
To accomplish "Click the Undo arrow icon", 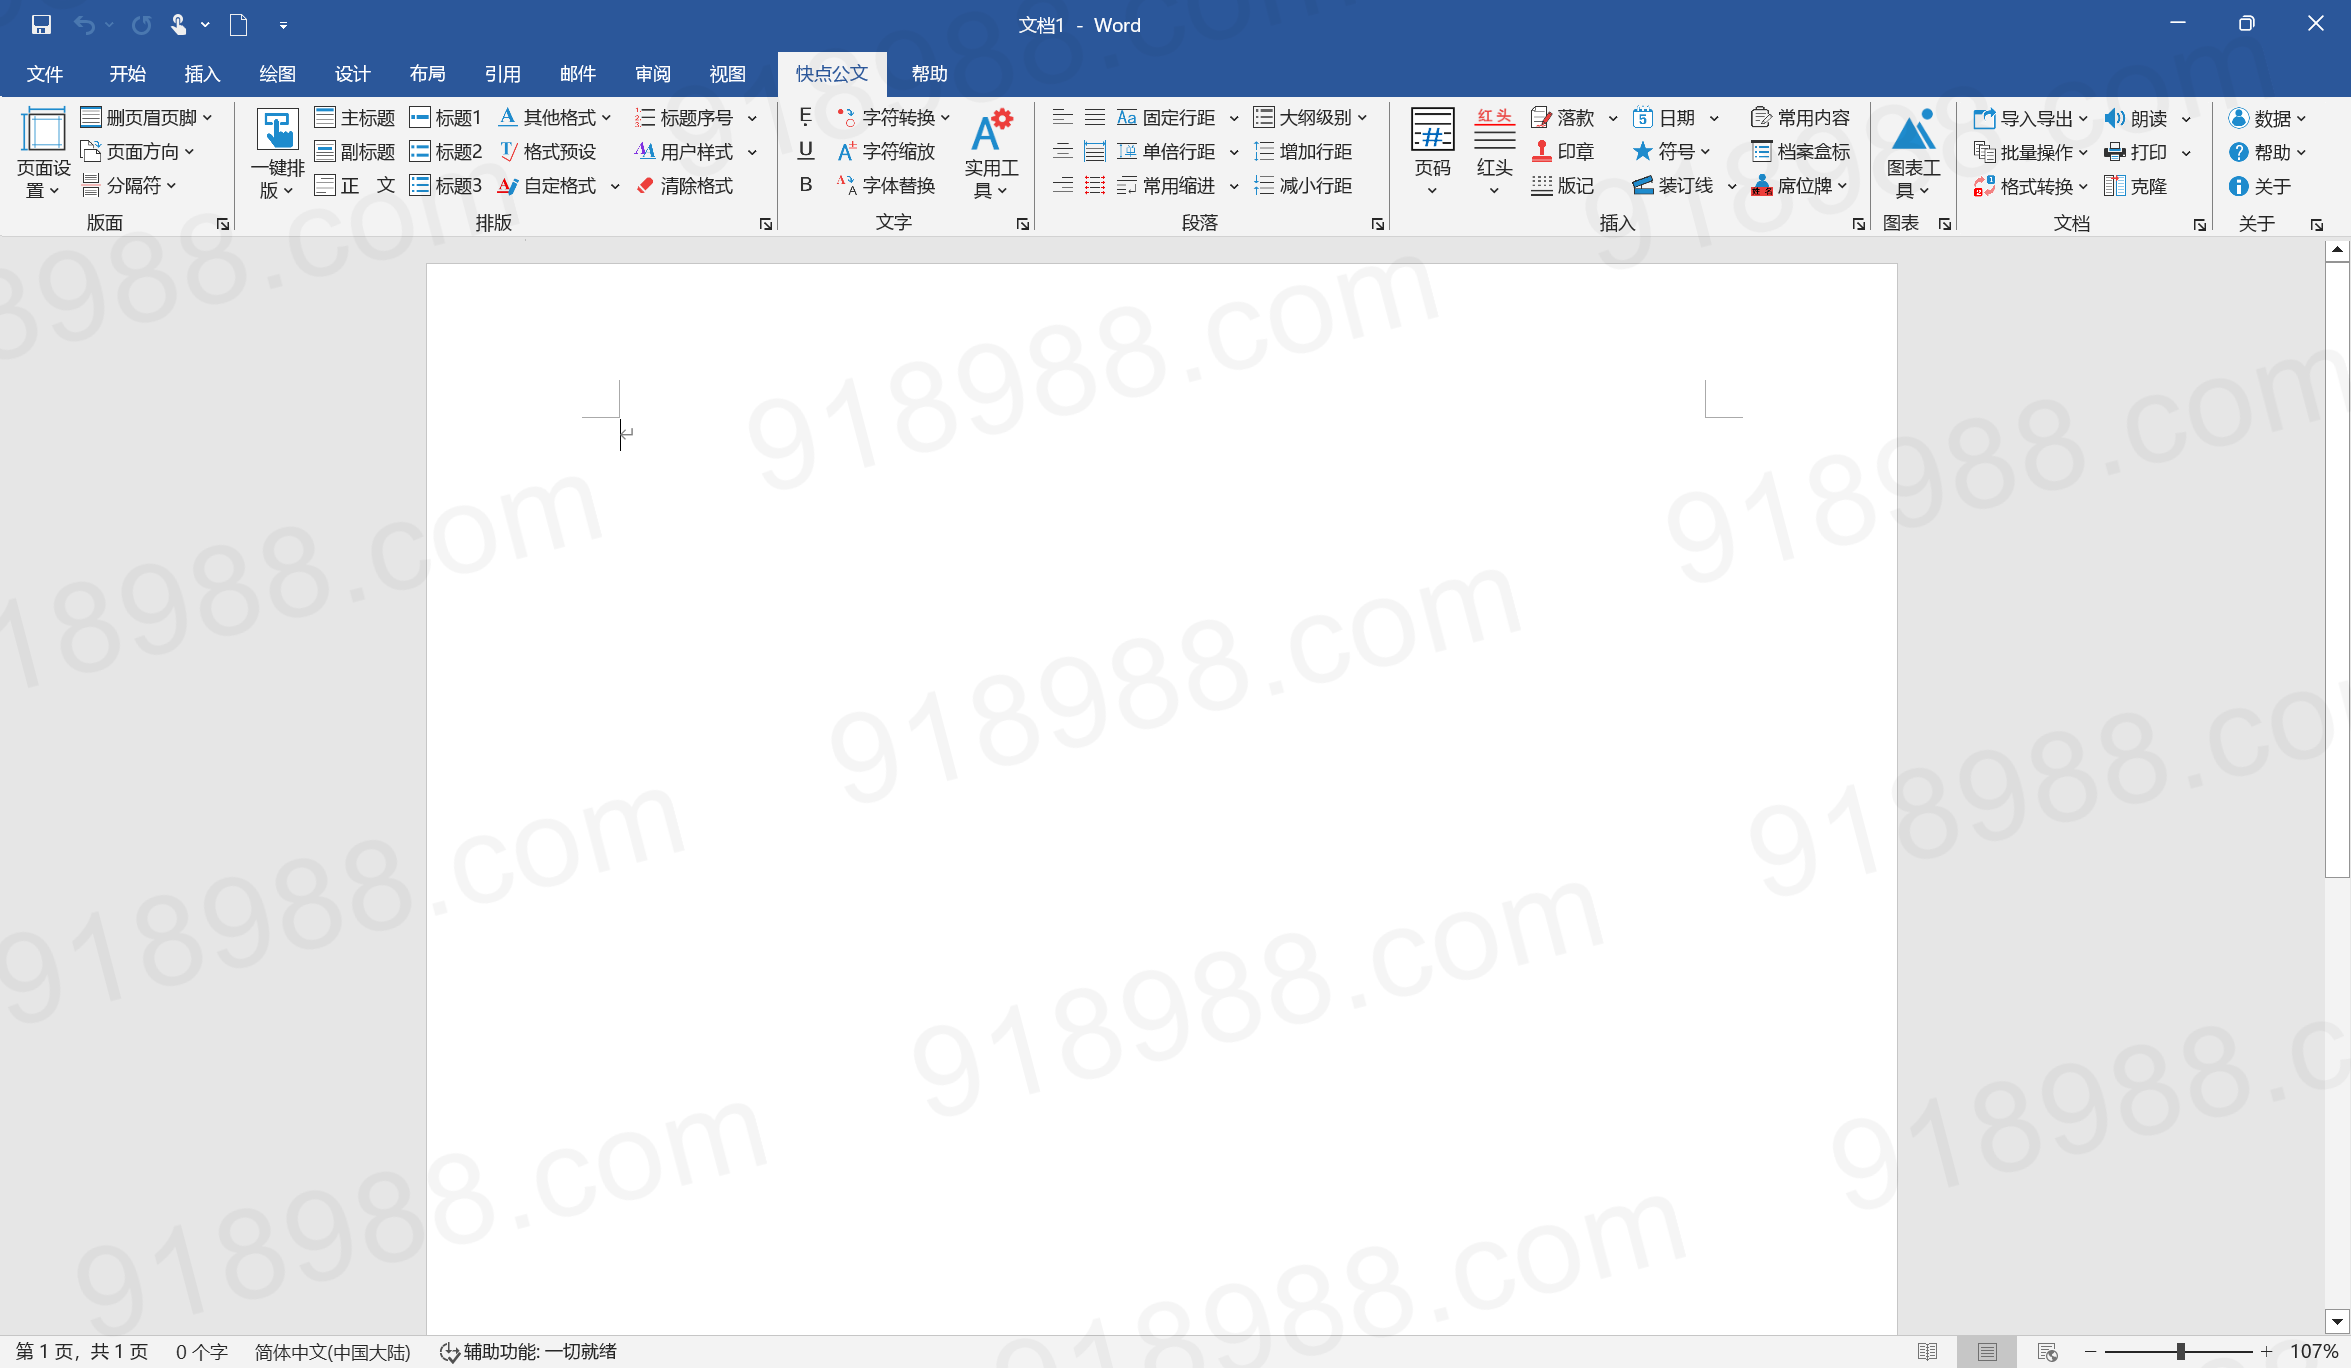I will pyautogui.click(x=84, y=25).
